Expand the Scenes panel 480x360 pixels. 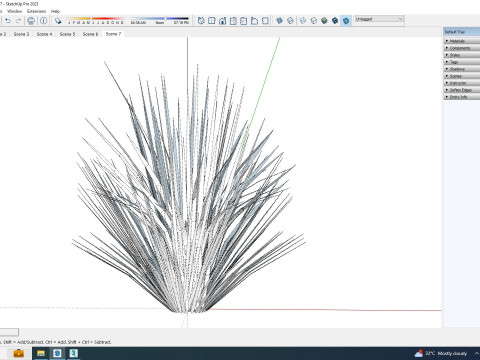click(462, 76)
